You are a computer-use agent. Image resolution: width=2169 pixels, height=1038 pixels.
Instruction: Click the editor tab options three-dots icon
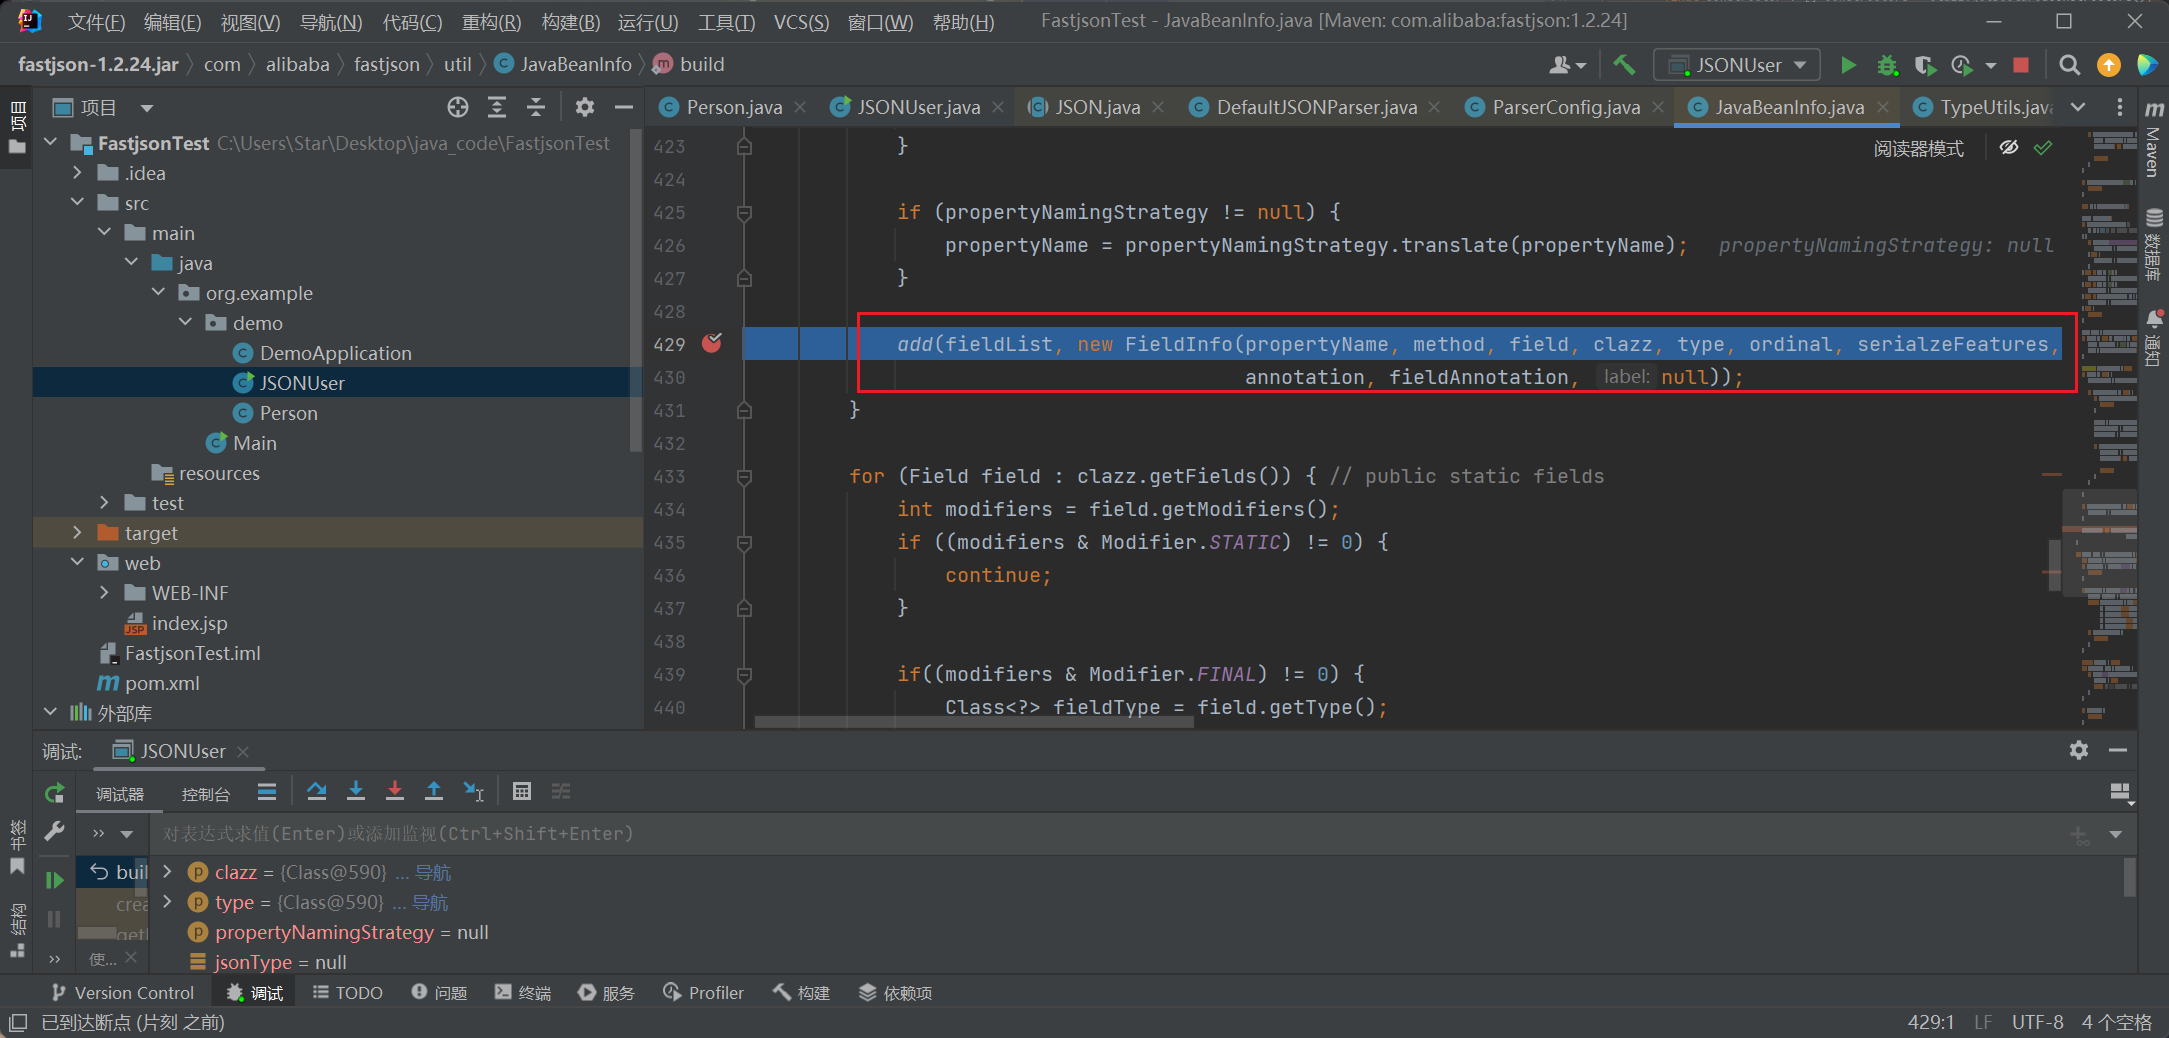coord(2120,107)
